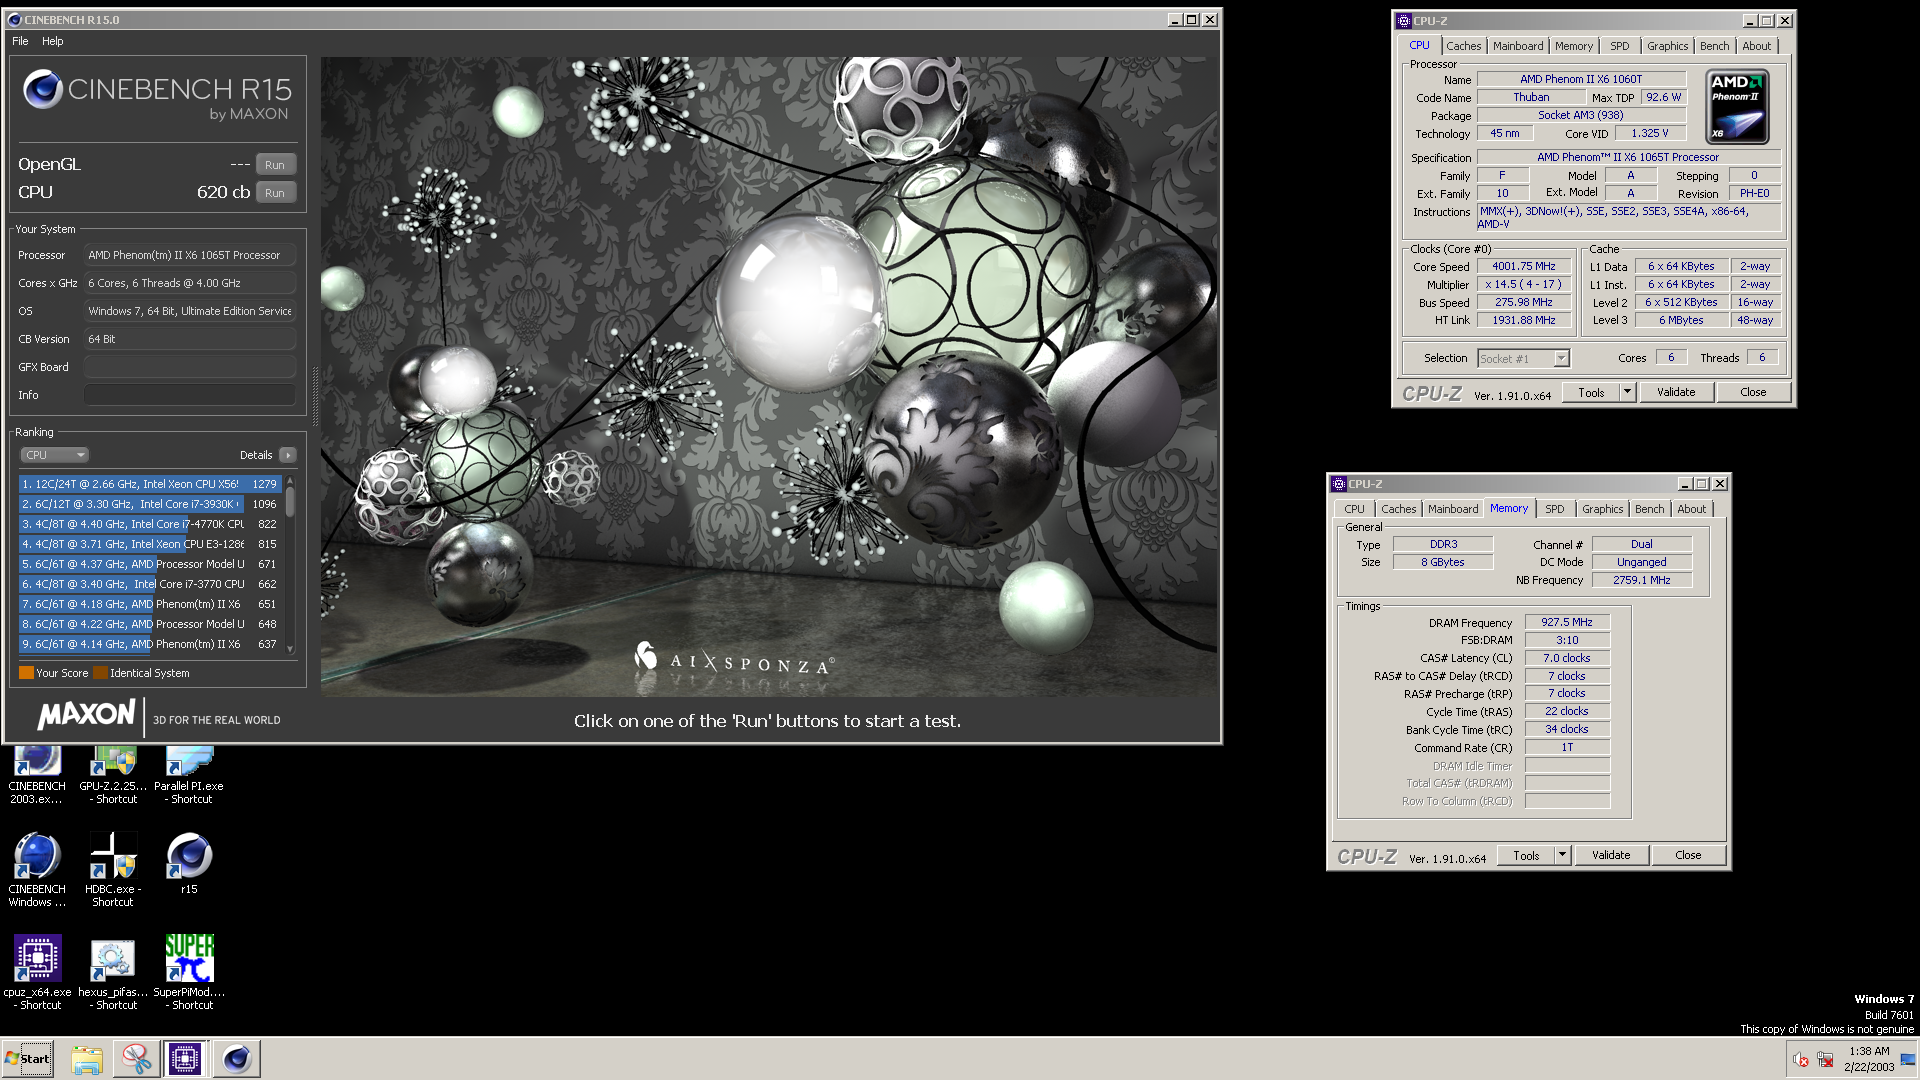Click the Cinebench R15 logo sphere

click(43, 90)
